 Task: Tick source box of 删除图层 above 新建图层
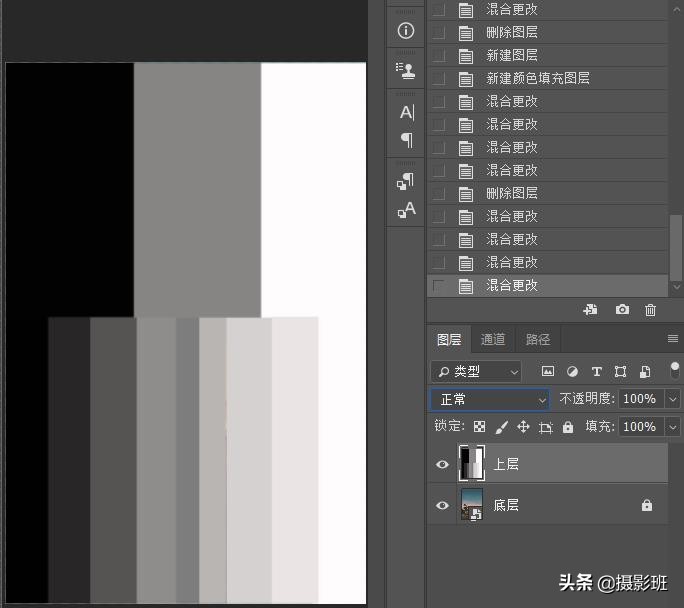coord(438,32)
